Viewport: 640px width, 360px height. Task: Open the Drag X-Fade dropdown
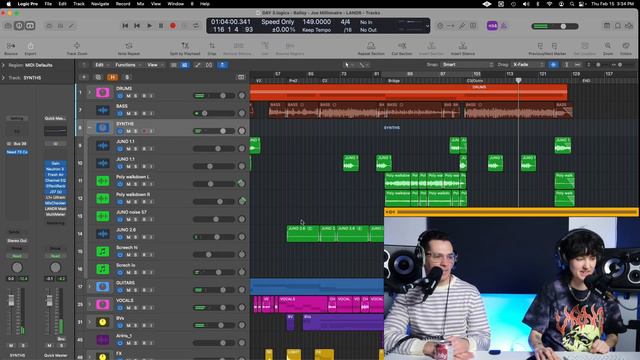528,64
